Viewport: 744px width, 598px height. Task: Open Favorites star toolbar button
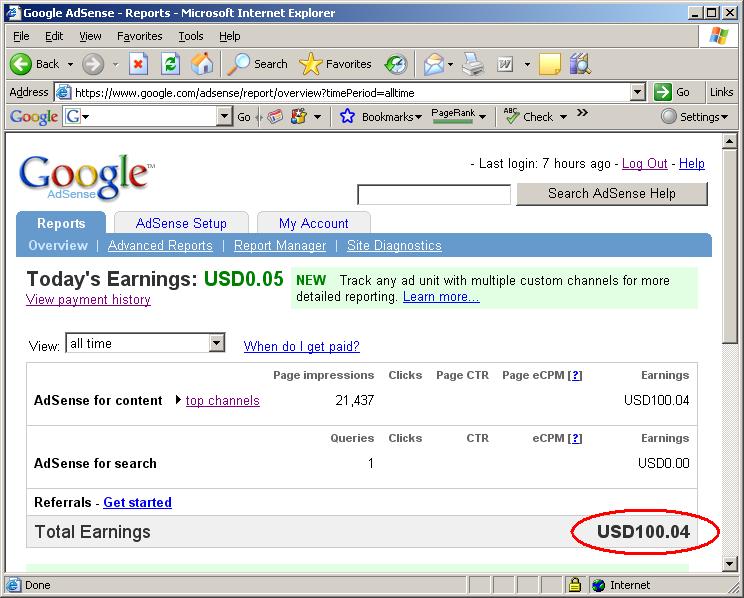[x=335, y=64]
